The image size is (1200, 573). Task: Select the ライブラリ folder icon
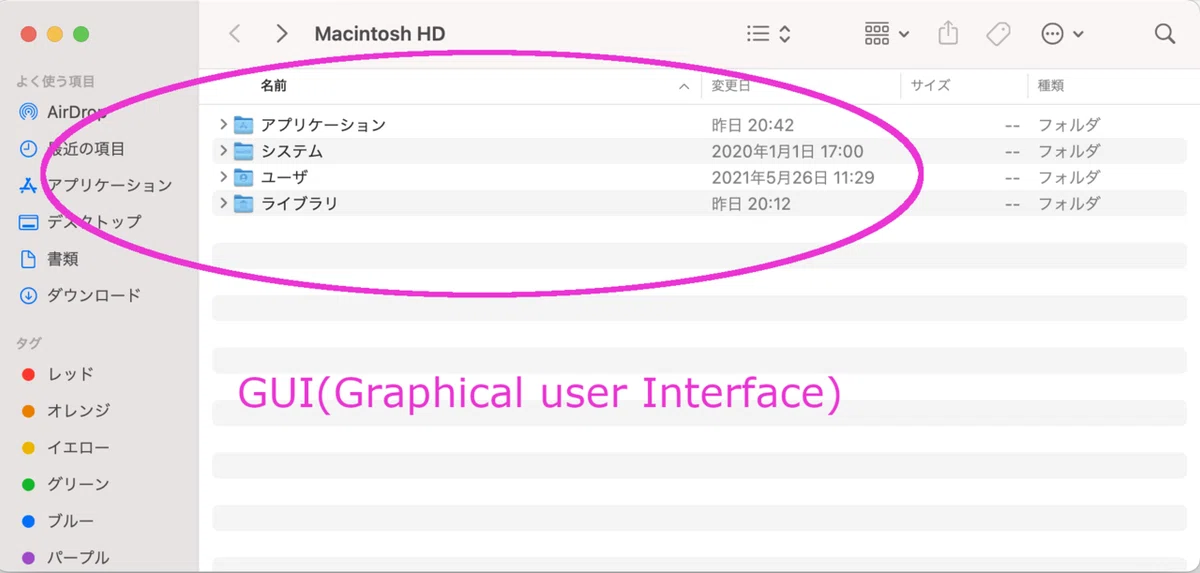tap(243, 203)
